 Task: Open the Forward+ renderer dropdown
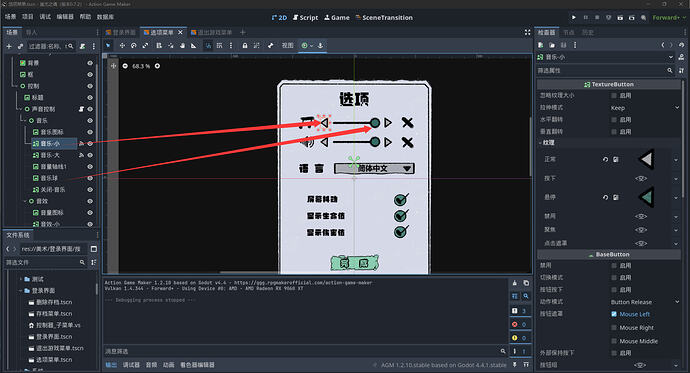click(x=668, y=18)
